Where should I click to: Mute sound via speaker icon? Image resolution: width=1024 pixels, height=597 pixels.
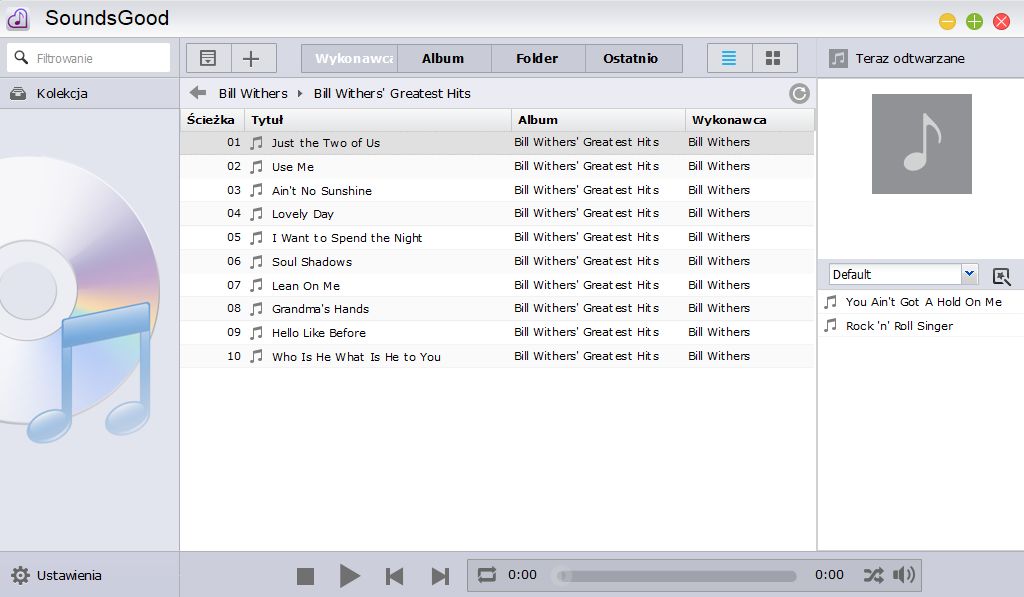pyautogui.click(x=904, y=575)
